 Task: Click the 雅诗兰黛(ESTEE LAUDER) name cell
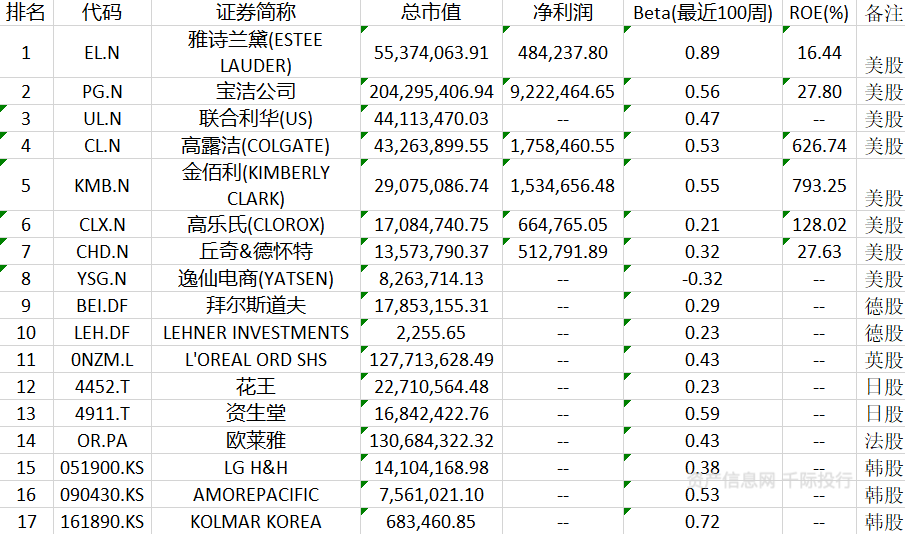pos(256,53)
